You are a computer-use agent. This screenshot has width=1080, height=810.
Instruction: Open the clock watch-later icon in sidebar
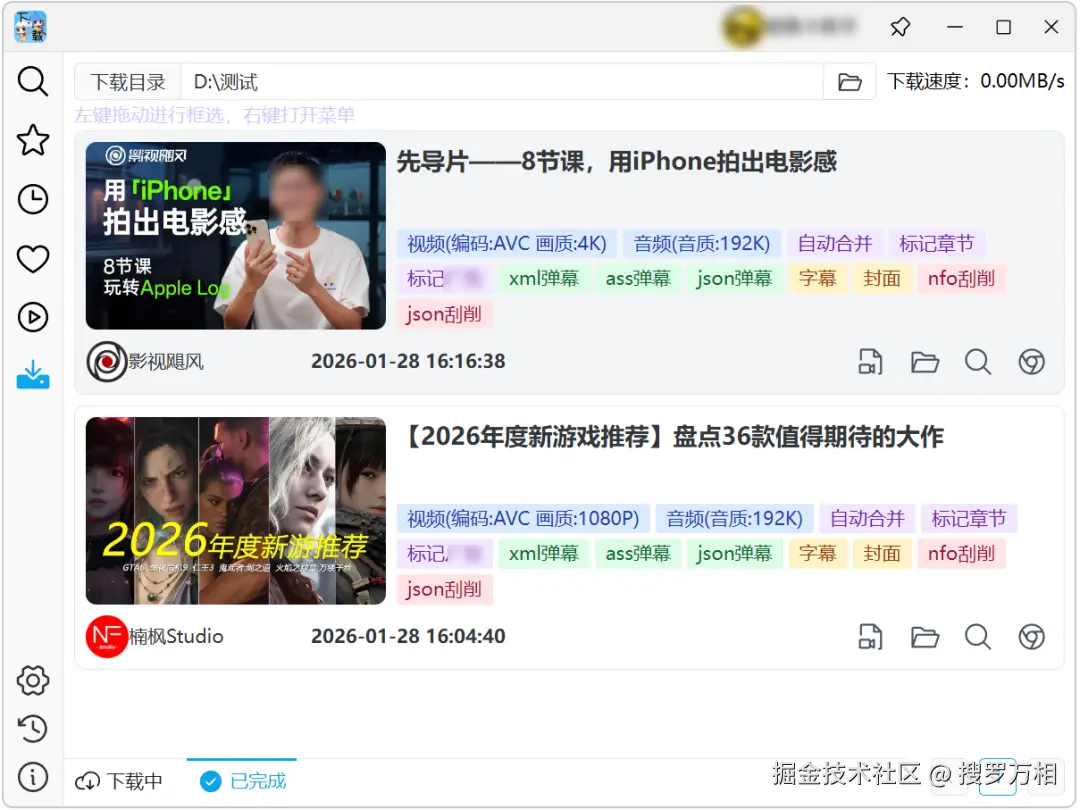coord(32,200)
